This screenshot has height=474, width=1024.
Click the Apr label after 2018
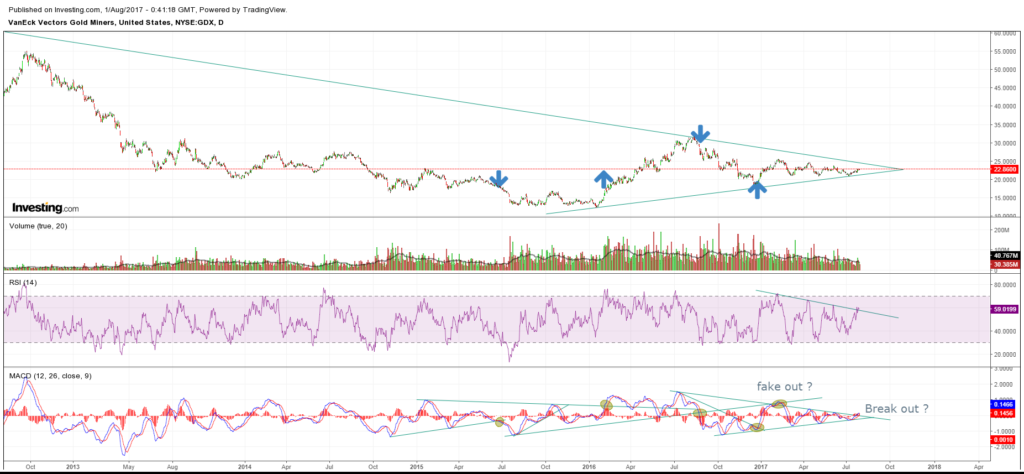pyautogui.click(x=978, y=467)
